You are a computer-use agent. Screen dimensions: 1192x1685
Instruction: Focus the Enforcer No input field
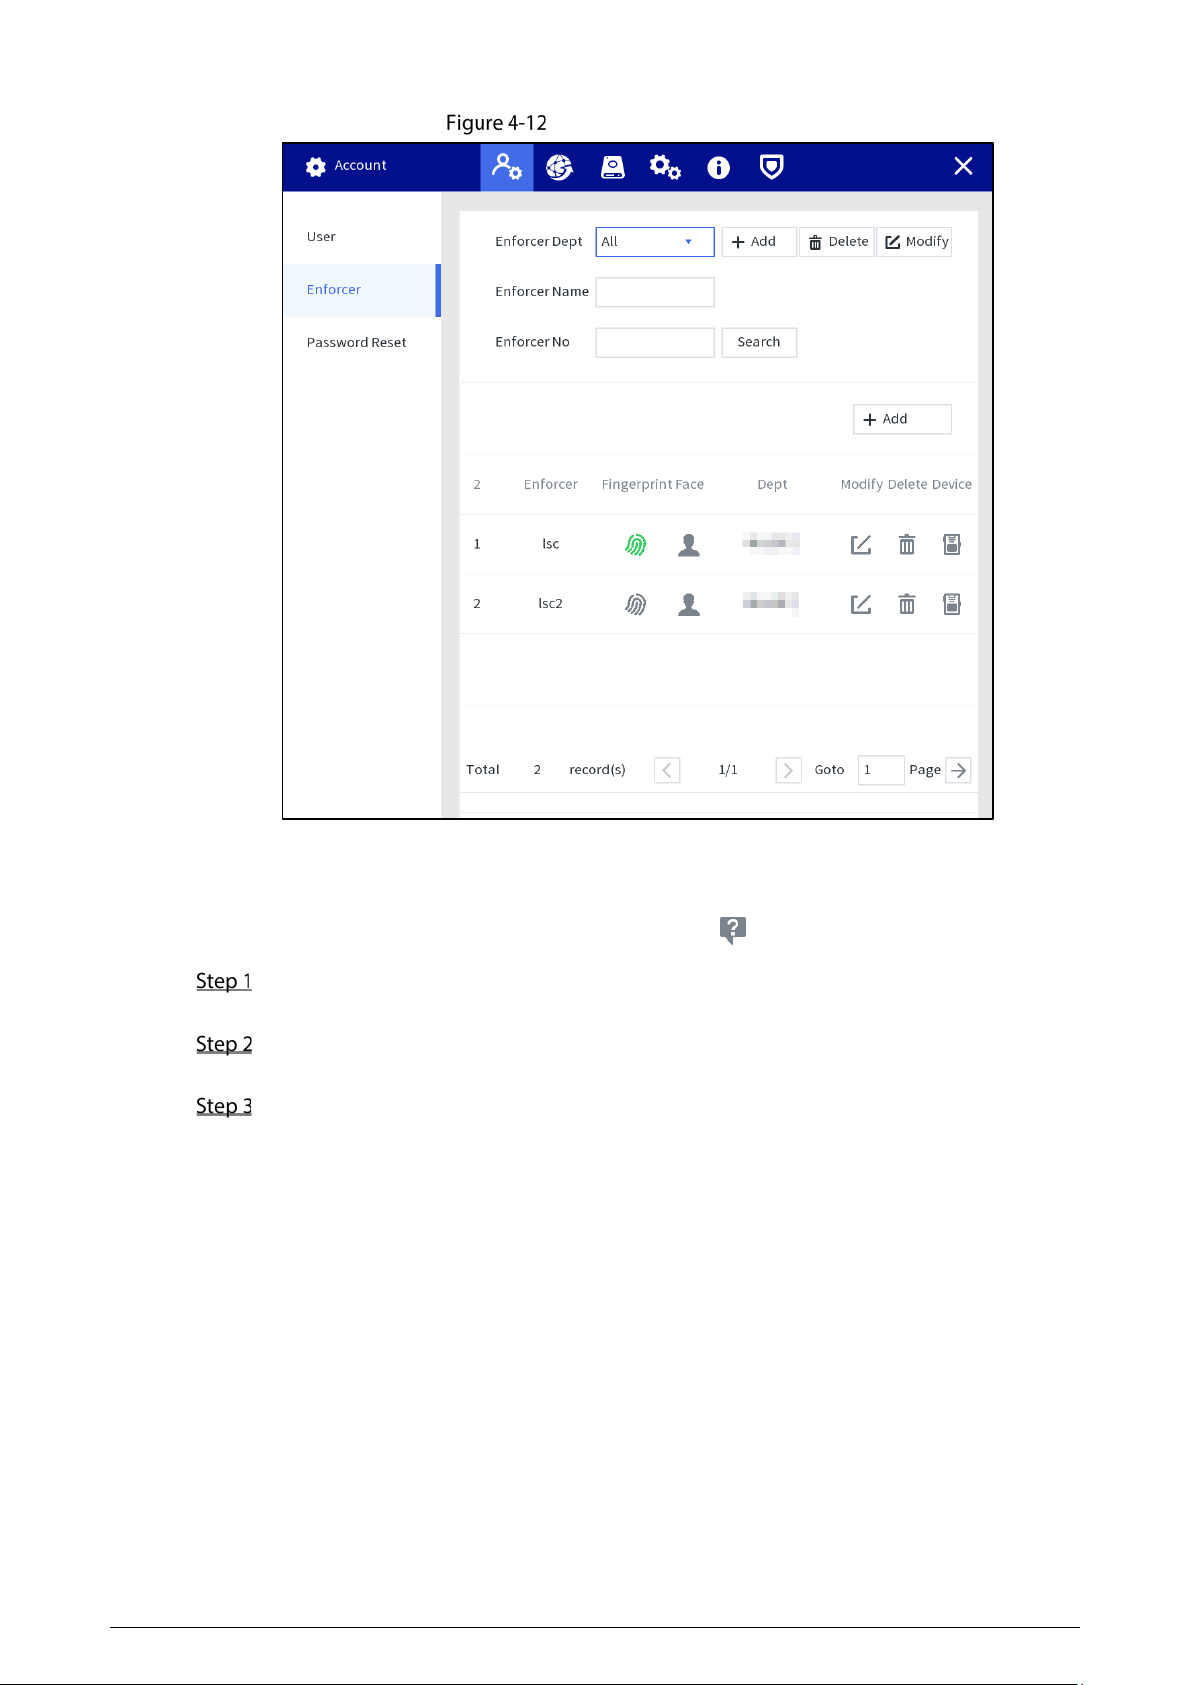point(655,342)
